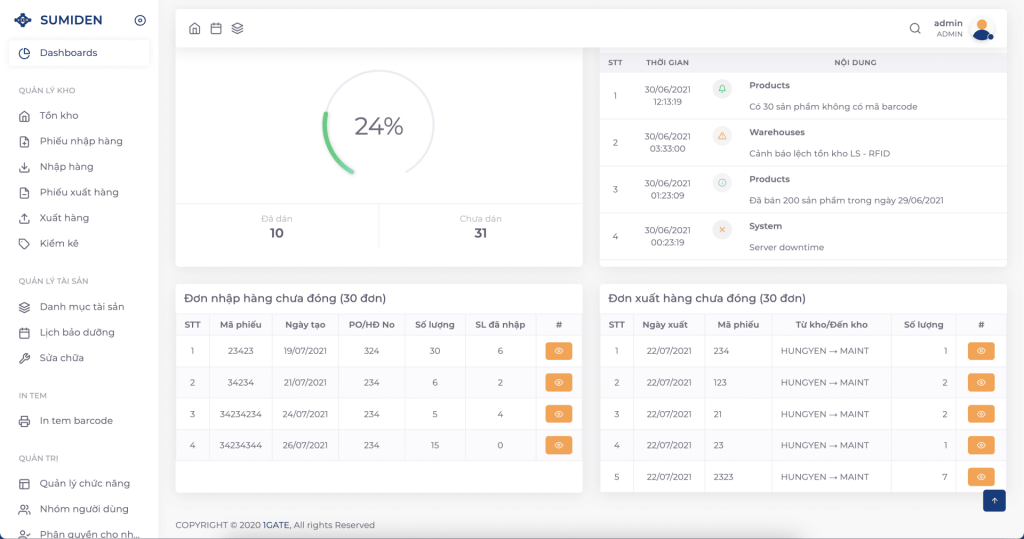Click the scroll-to-top arrow button
This screenshot has height=539, width=1024.
click(994, 500)
